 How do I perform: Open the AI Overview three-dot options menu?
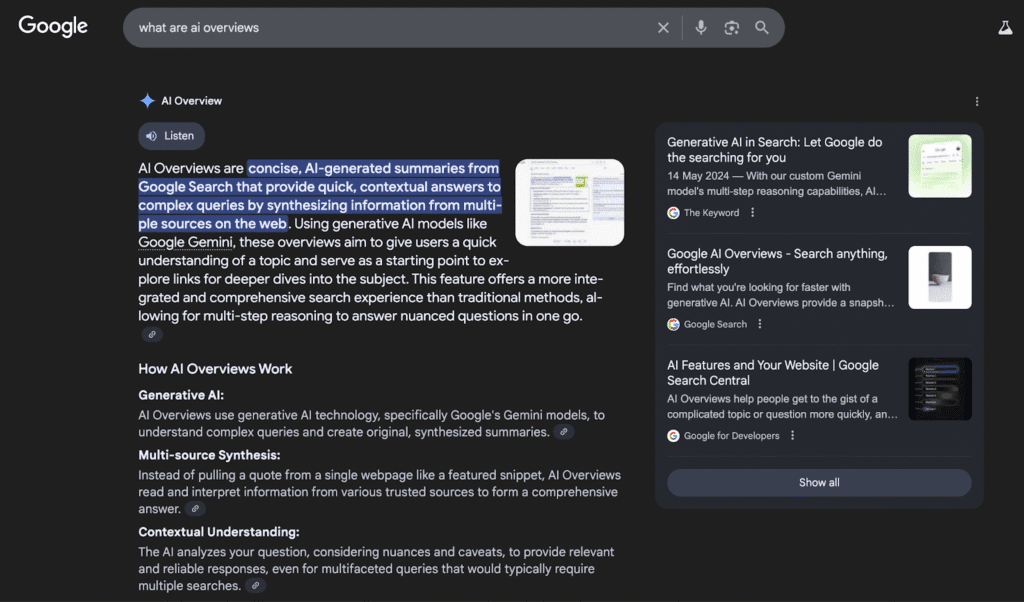977,101
